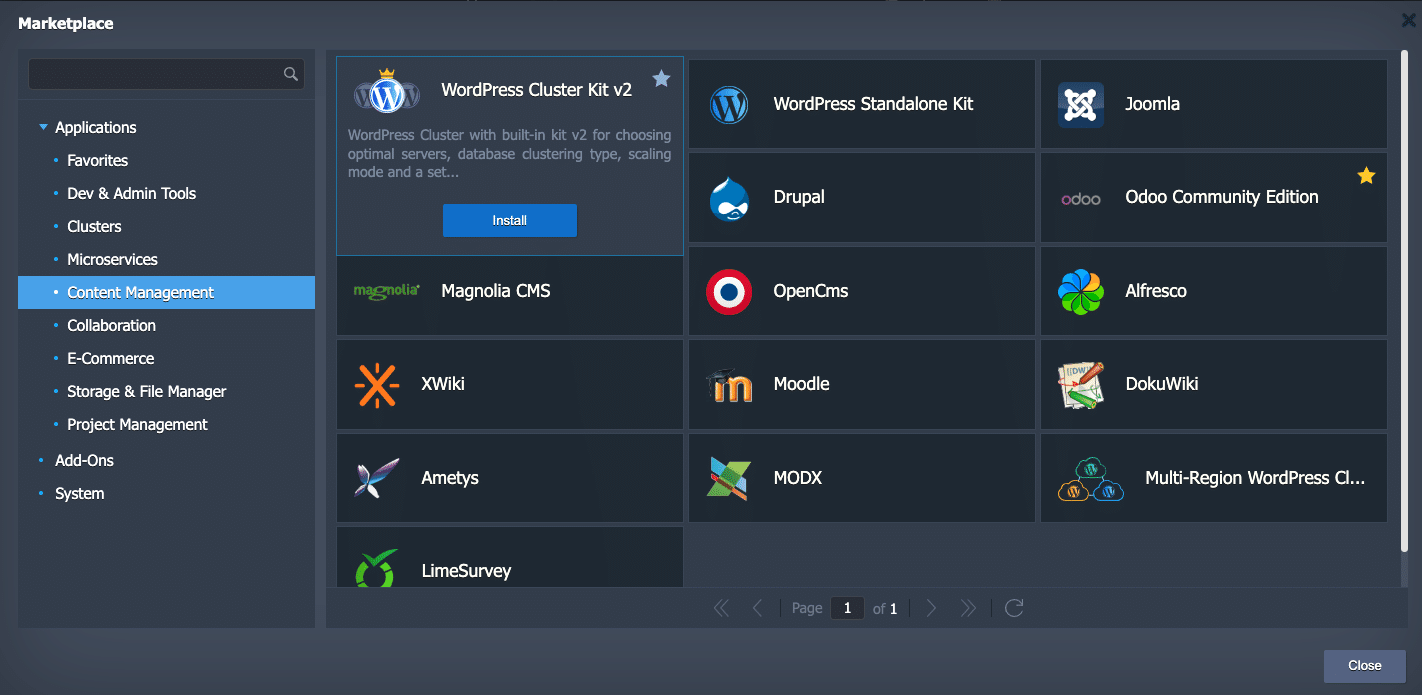Viewport: 1422px width, 695px height.
Task: Expand the System category
Action: [79, 494]
